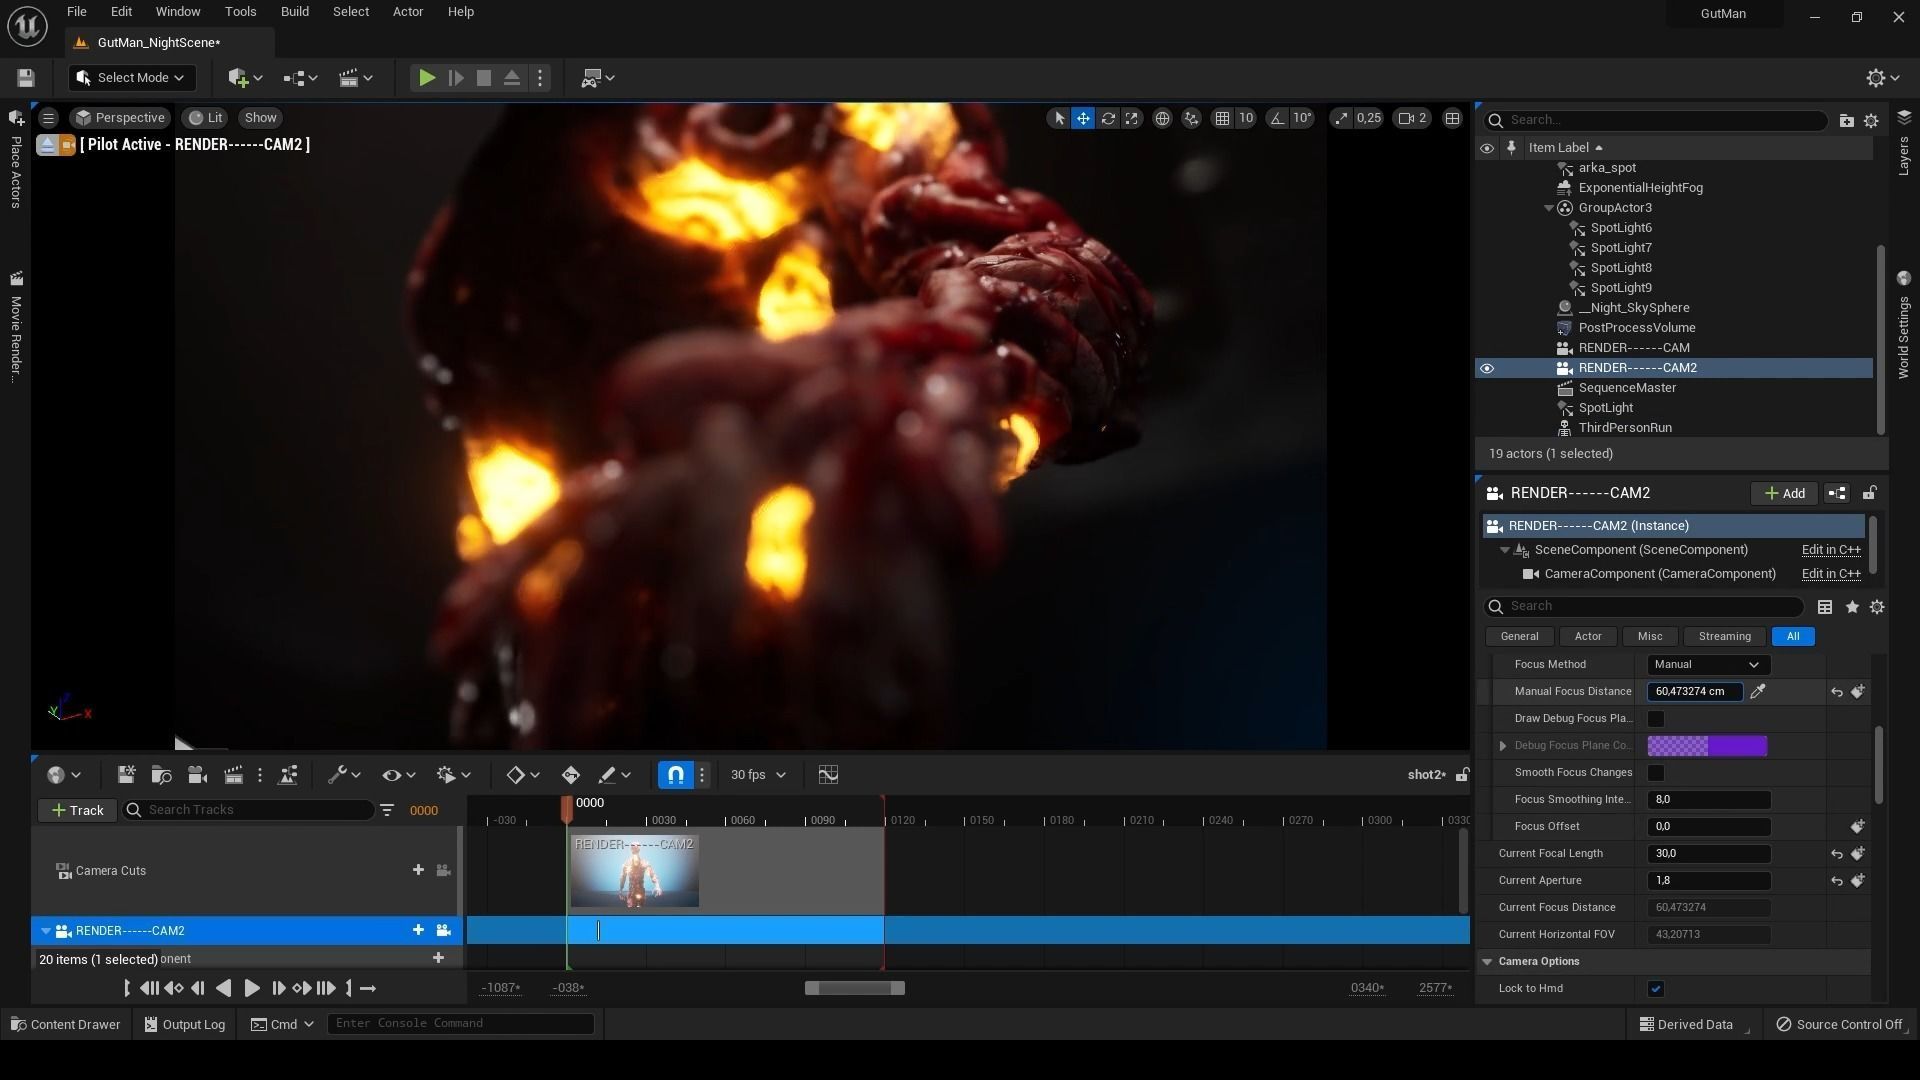Uncheck the Lock to Hmd checkbox

pos(1656,989)
